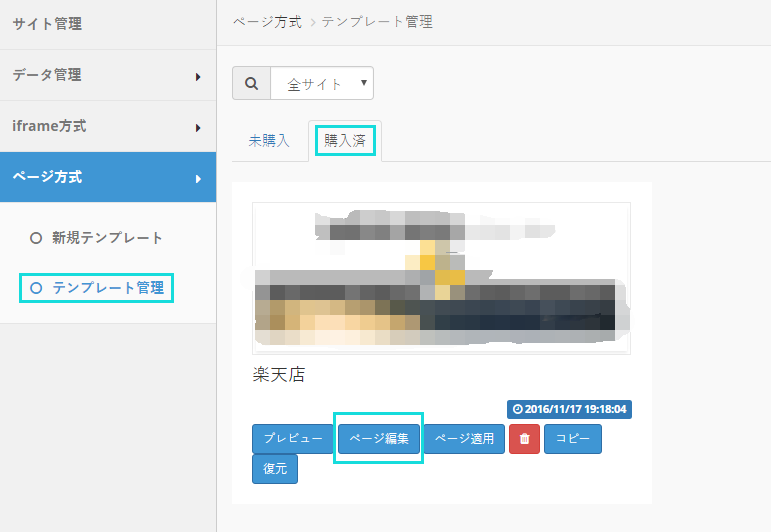
Task: Click the search magnifier icon button
Action: 251,84
